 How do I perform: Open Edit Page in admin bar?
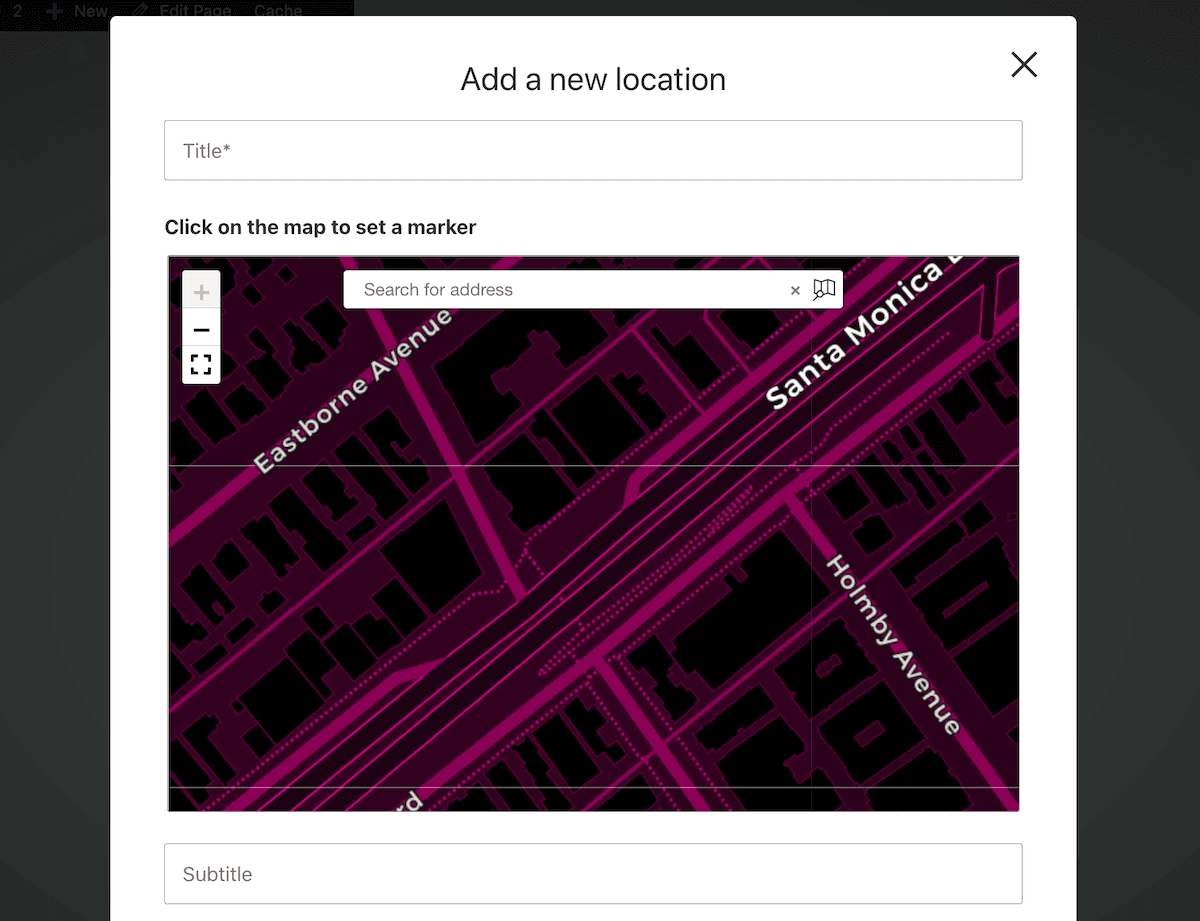pyautogui.click(x=183, y=11)
